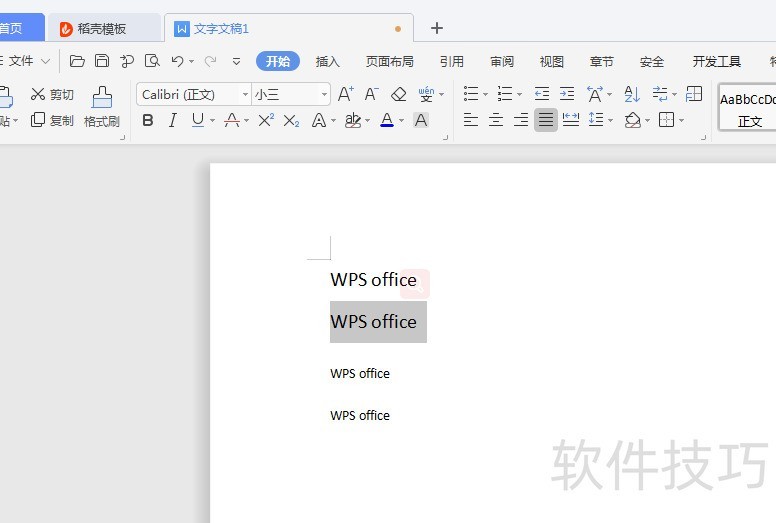Open the References (引用) tab

(x=452, y=61)
